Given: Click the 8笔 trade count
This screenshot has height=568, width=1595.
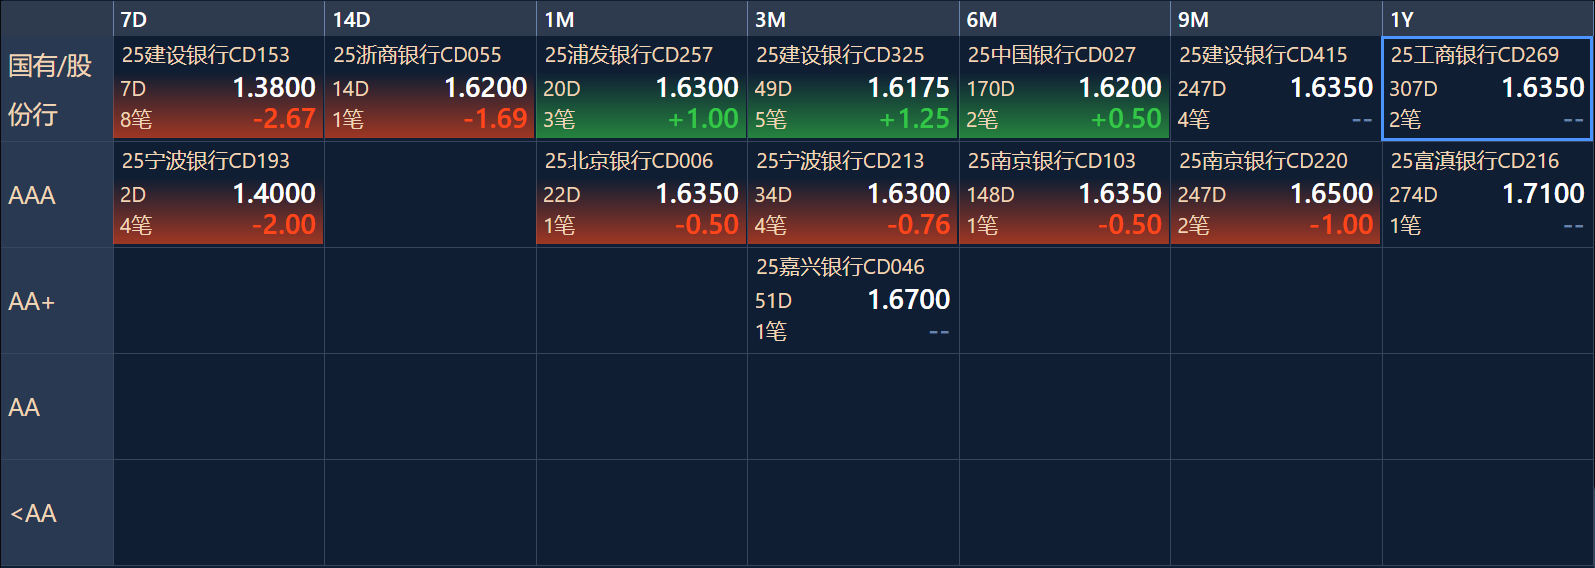Looking at the screenshot, I should coord(136,120).
